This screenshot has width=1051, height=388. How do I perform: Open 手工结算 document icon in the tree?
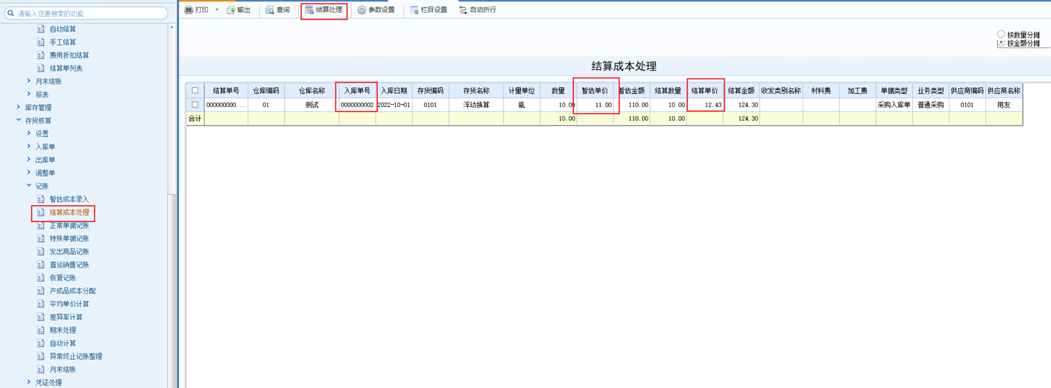[41, 42]
